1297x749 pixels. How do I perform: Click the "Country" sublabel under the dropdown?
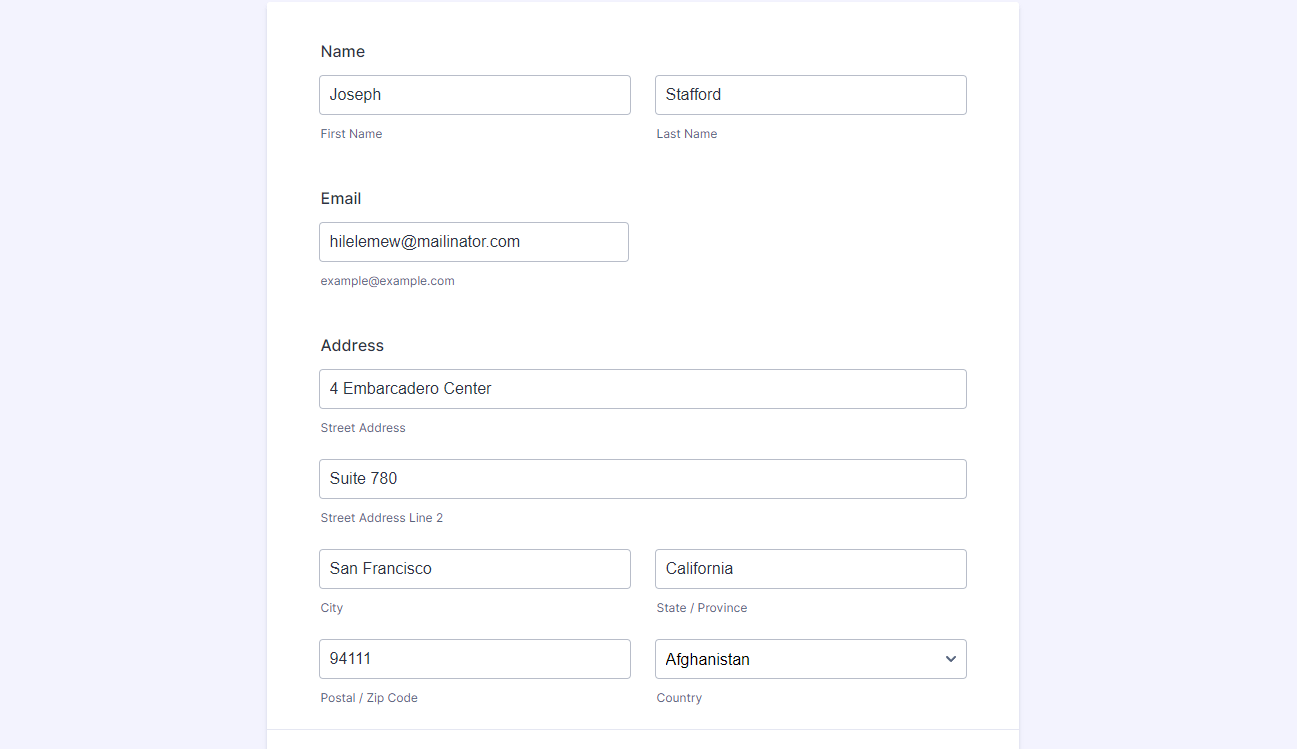click(x=679, y=698)
